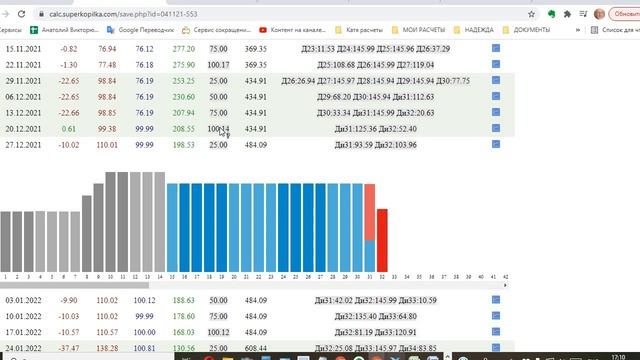Open chart icon for row 06.12.2021
Viewport: 640px width, 360px height.
(x=496, y=96)
